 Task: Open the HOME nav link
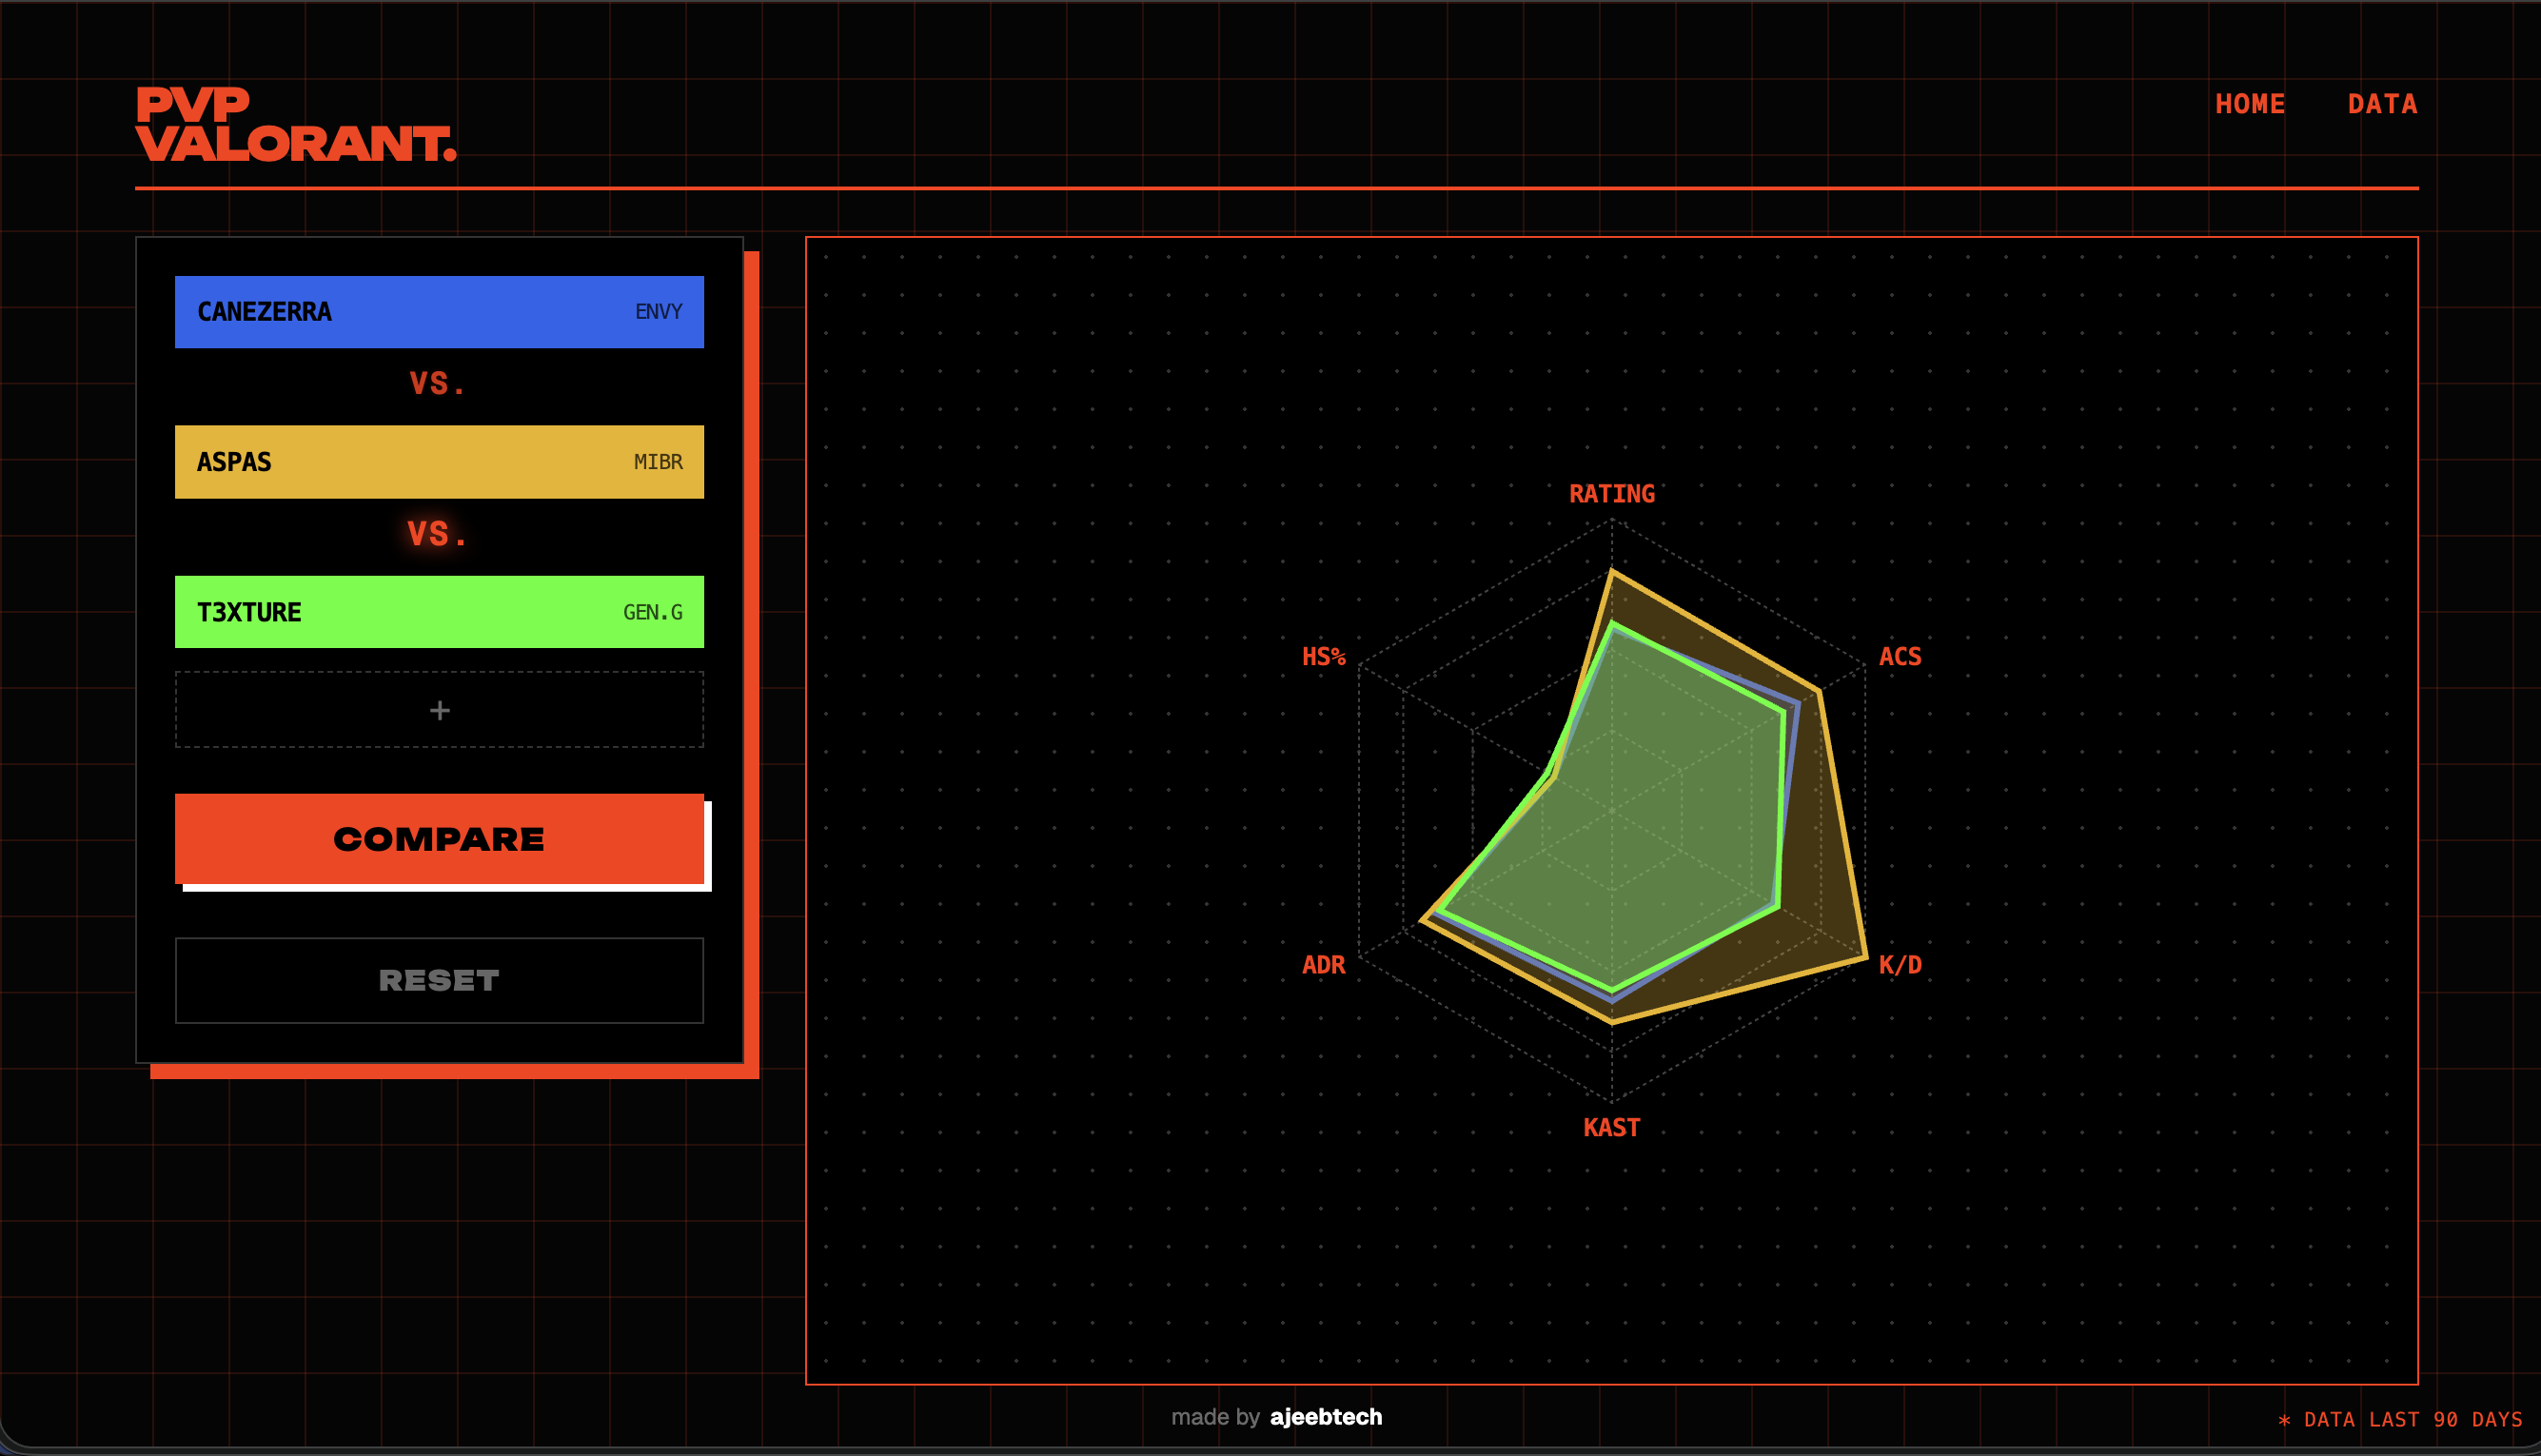2249,104
